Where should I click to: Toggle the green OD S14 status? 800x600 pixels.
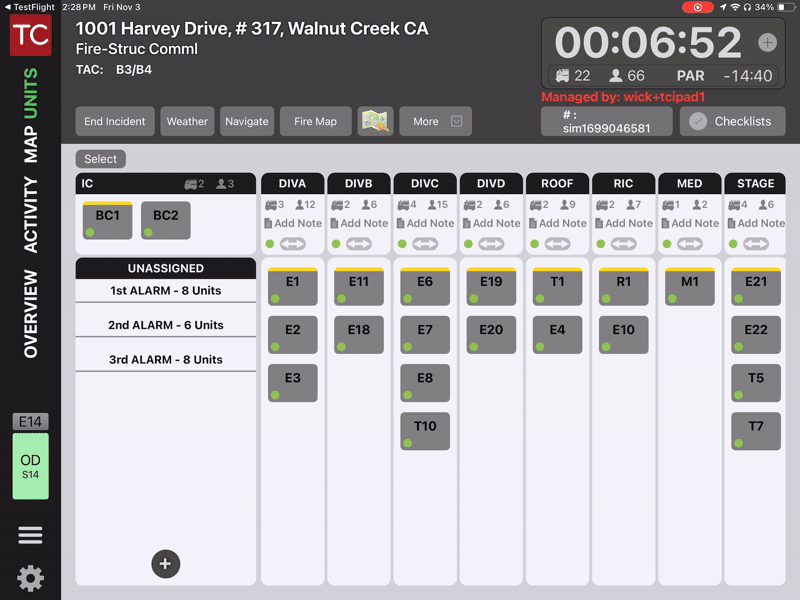pos(30,466)
